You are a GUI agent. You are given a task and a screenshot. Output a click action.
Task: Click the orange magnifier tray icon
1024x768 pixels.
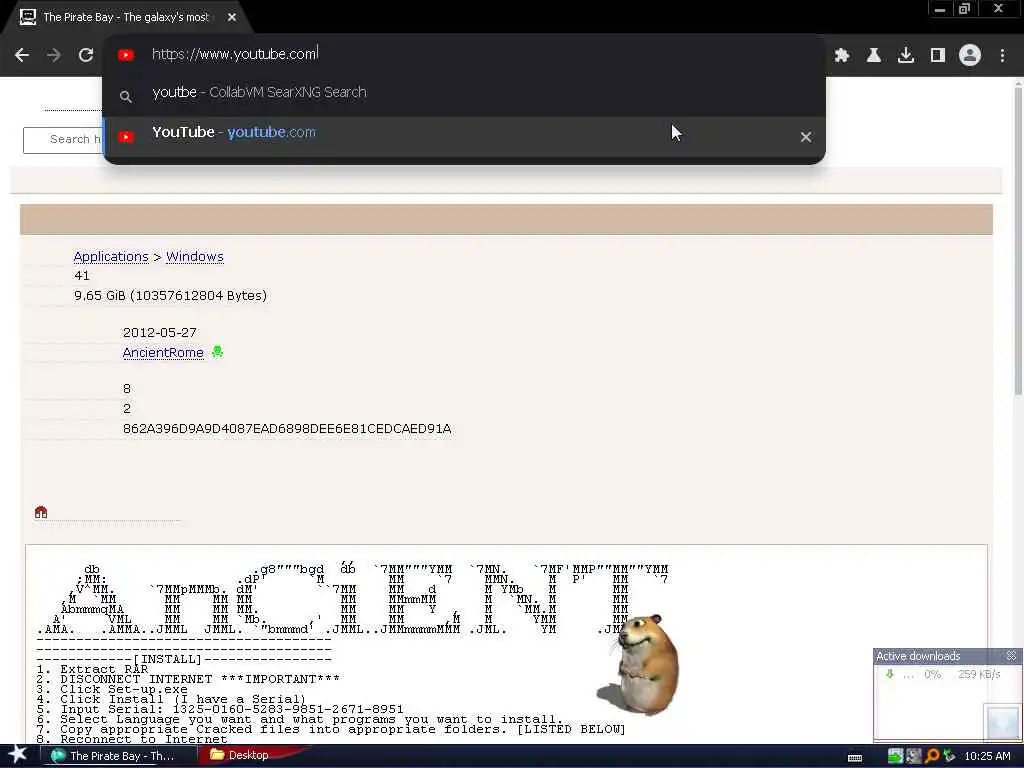(932, 756)
